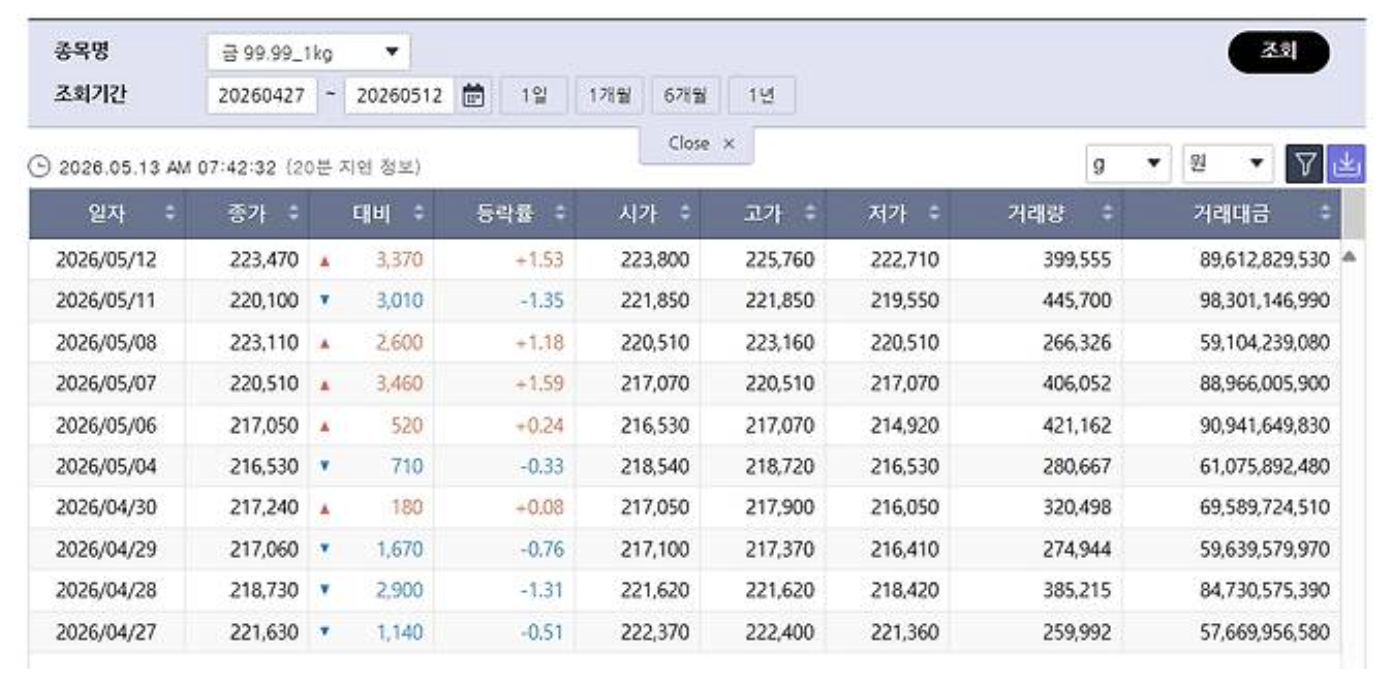Click the blue down triangle in the 2026/05/11 row
The height and width of the screenshot is (686, 1392).
point(324,299)
